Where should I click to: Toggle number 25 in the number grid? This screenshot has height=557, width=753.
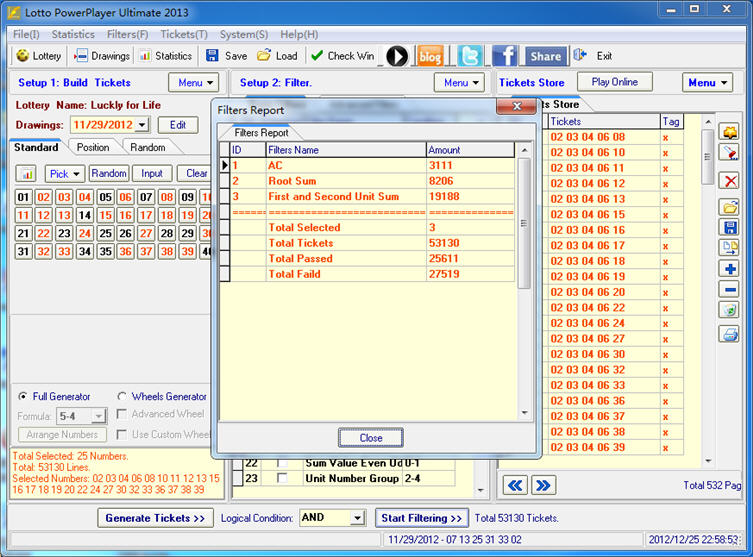pyautogui.click(x=105, y=233)
